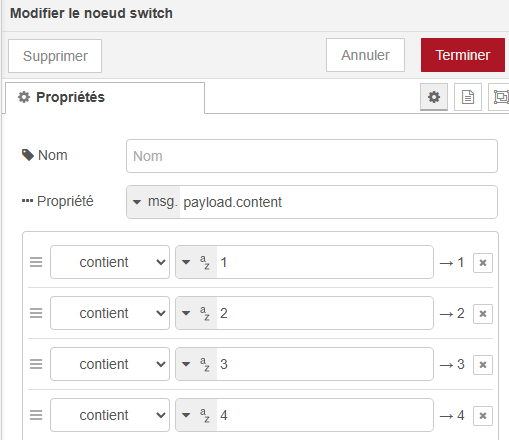Open the second rule's contient operator dropdown

(x=110, y=313)
